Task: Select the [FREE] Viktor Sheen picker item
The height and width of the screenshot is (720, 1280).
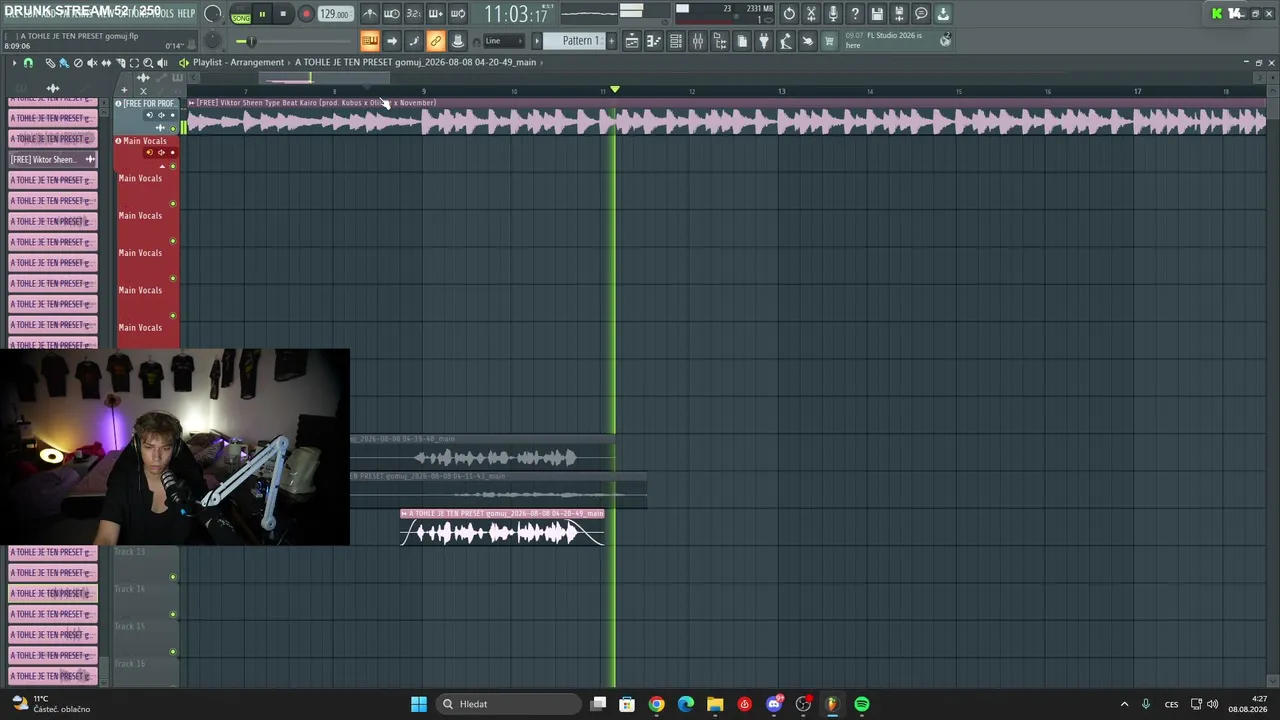Action: pyautogui.click(x=53, y=159)
